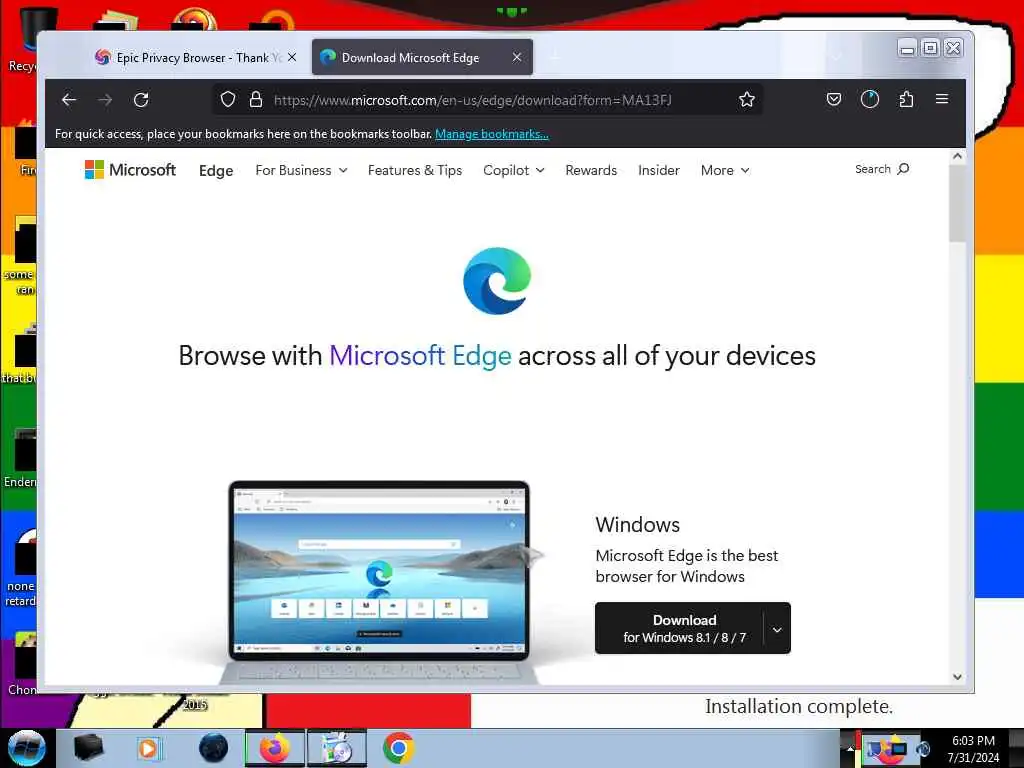The width and height of the screenshot is (1024, 768).
Task: Open the Firefox account profile icon
Action: point(869,99)
